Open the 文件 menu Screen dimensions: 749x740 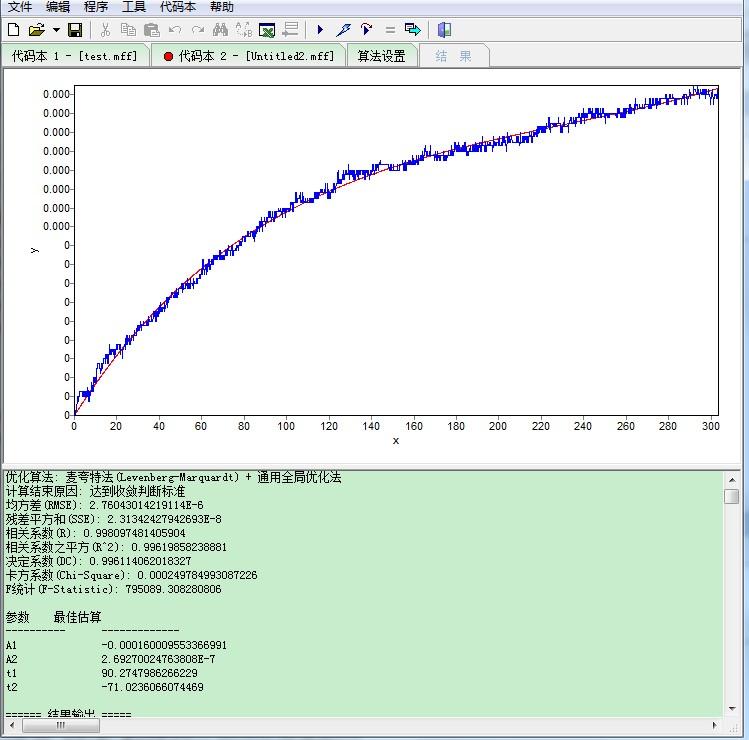[x=20, y=7]
